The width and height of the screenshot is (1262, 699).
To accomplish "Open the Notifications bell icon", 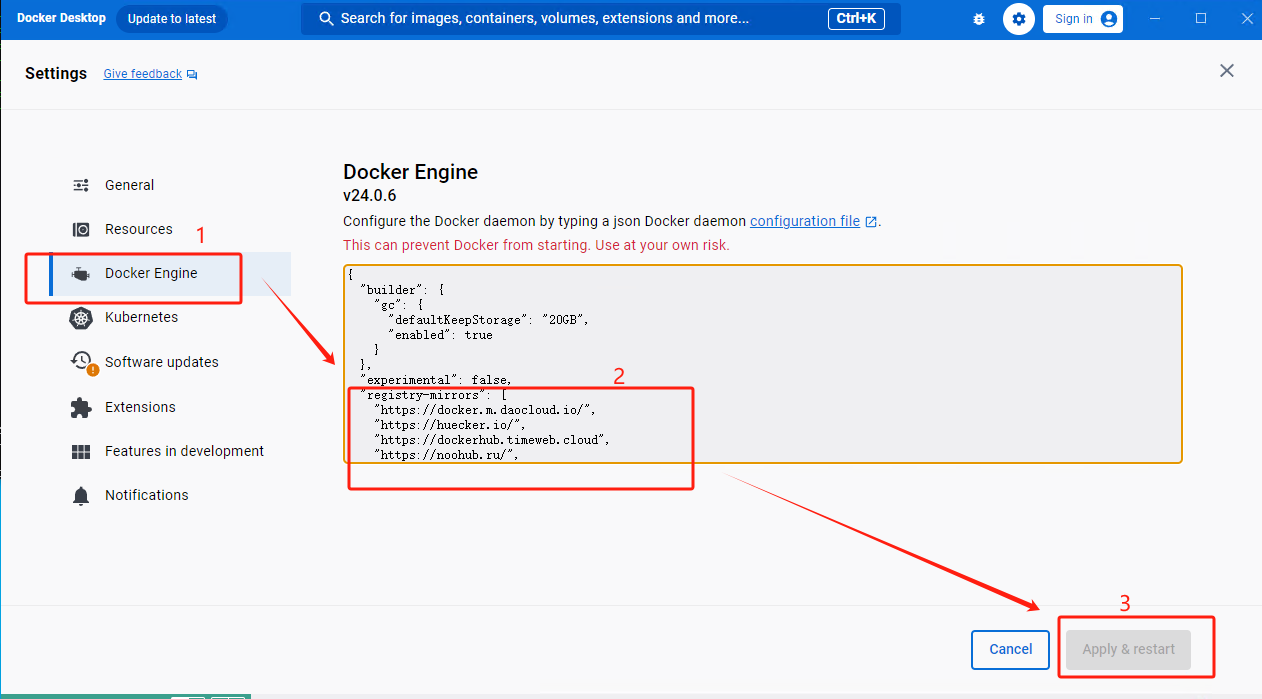I will [80, 495].
